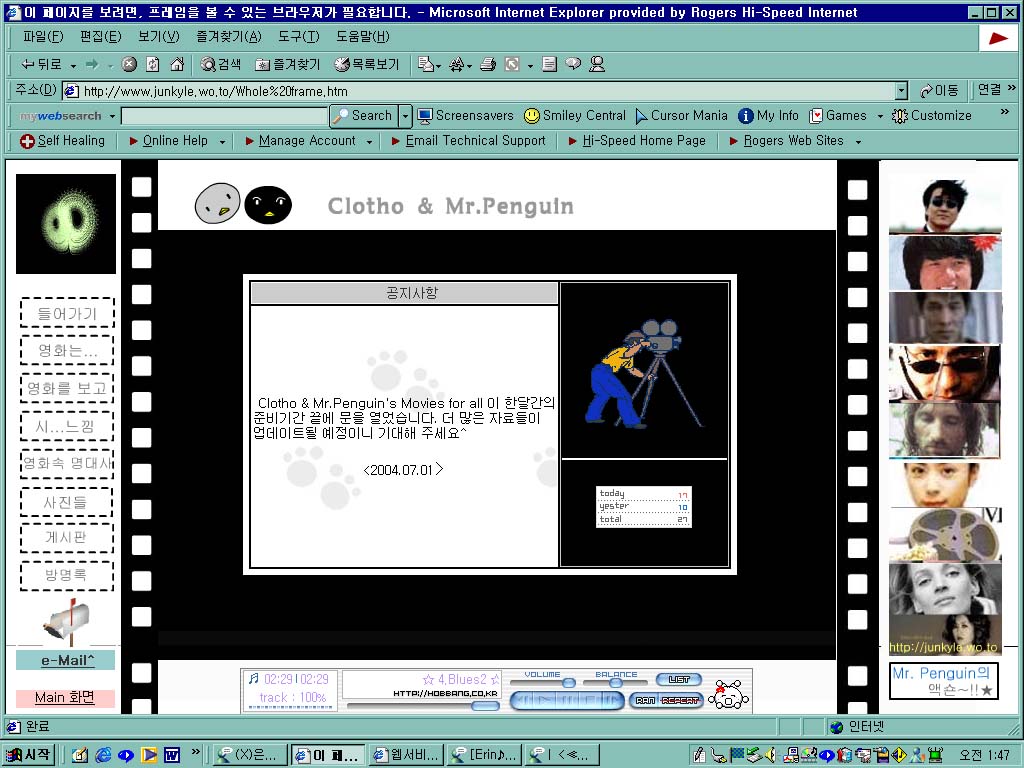The width and height of the screenshot is (1024, 768).
Task: Click the 게시판 sidebar button
Action: tap(66, 538)
